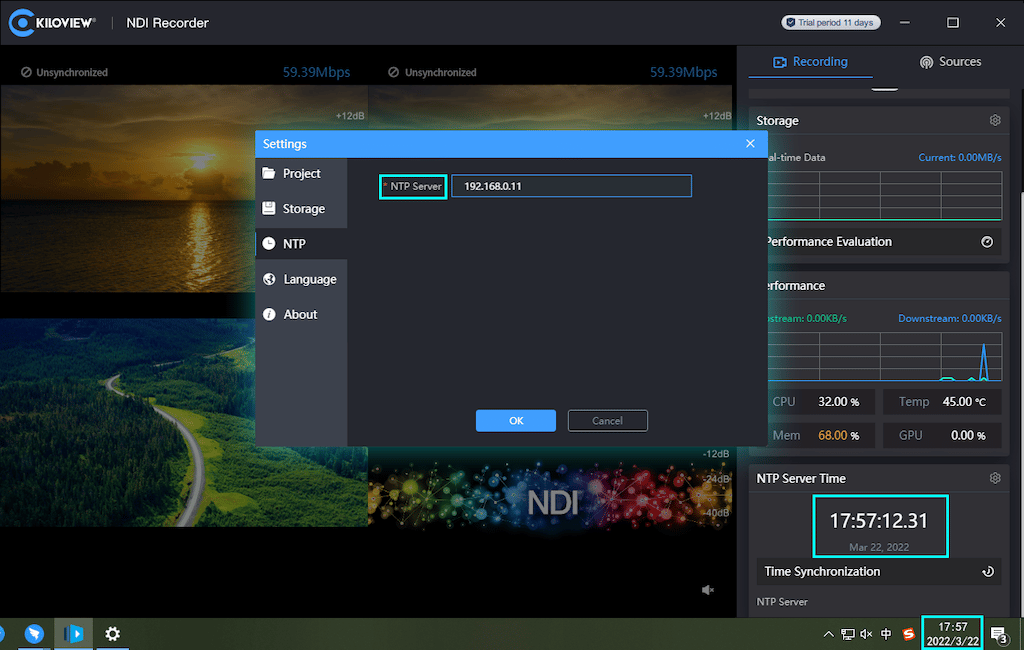Select Storage in Settings sidebar
This screenshot has height=650, width=1024.
point(303,209)
